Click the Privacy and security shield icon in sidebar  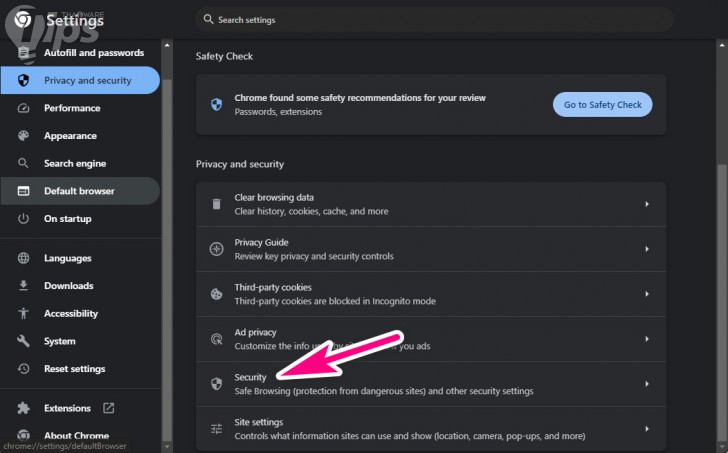coord(23,80)
